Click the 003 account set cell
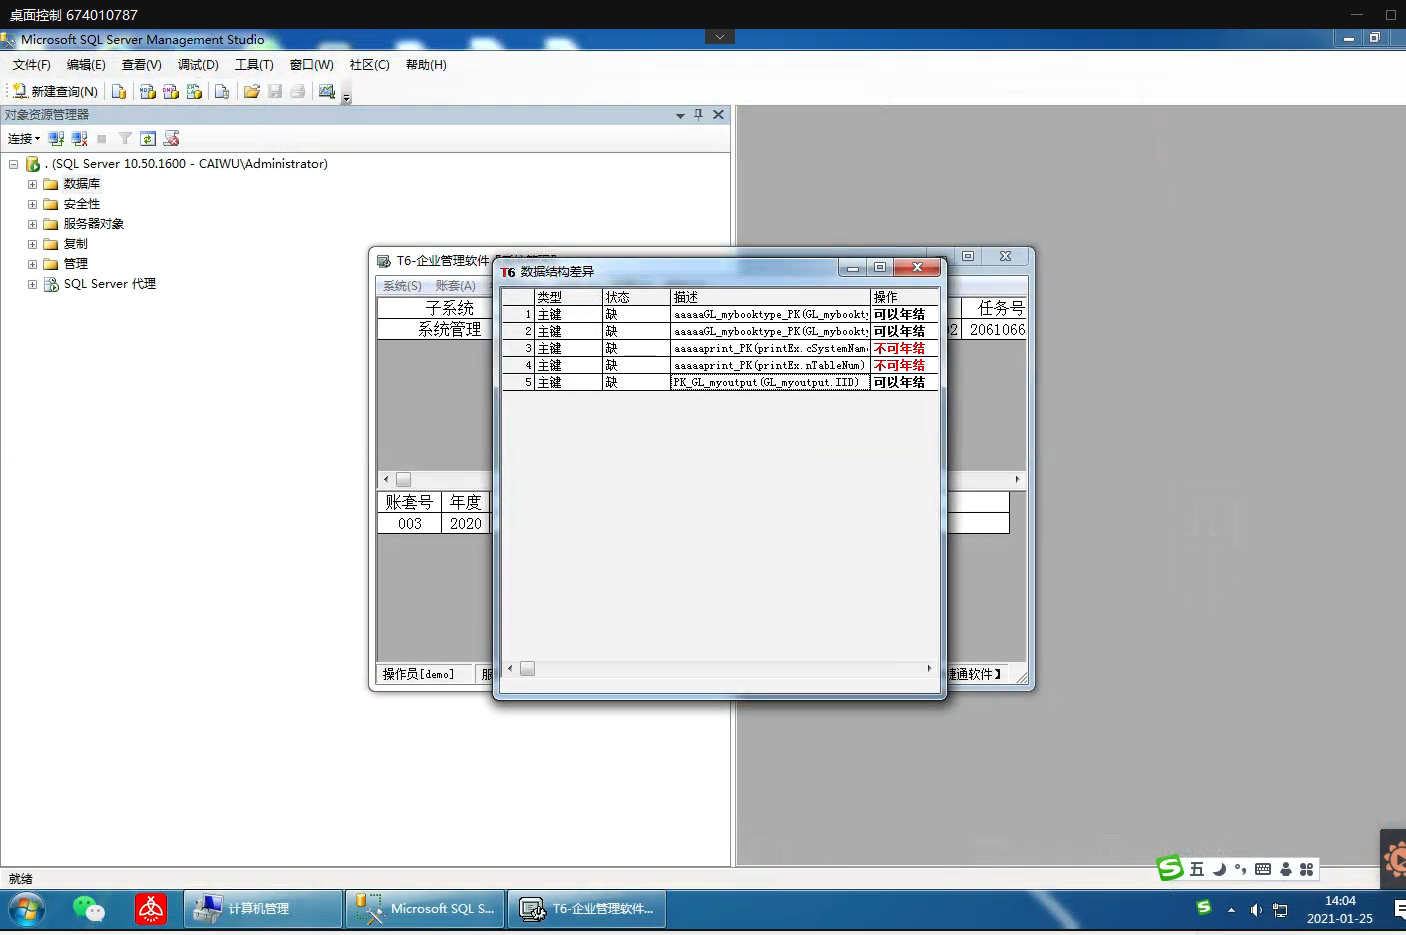 pos(410,523)
